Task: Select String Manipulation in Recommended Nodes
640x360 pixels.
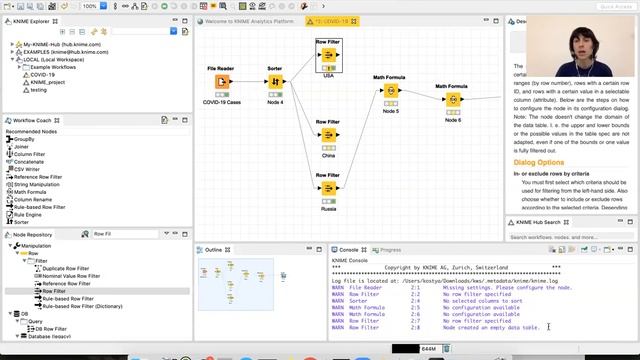Action: coord(37,184)
